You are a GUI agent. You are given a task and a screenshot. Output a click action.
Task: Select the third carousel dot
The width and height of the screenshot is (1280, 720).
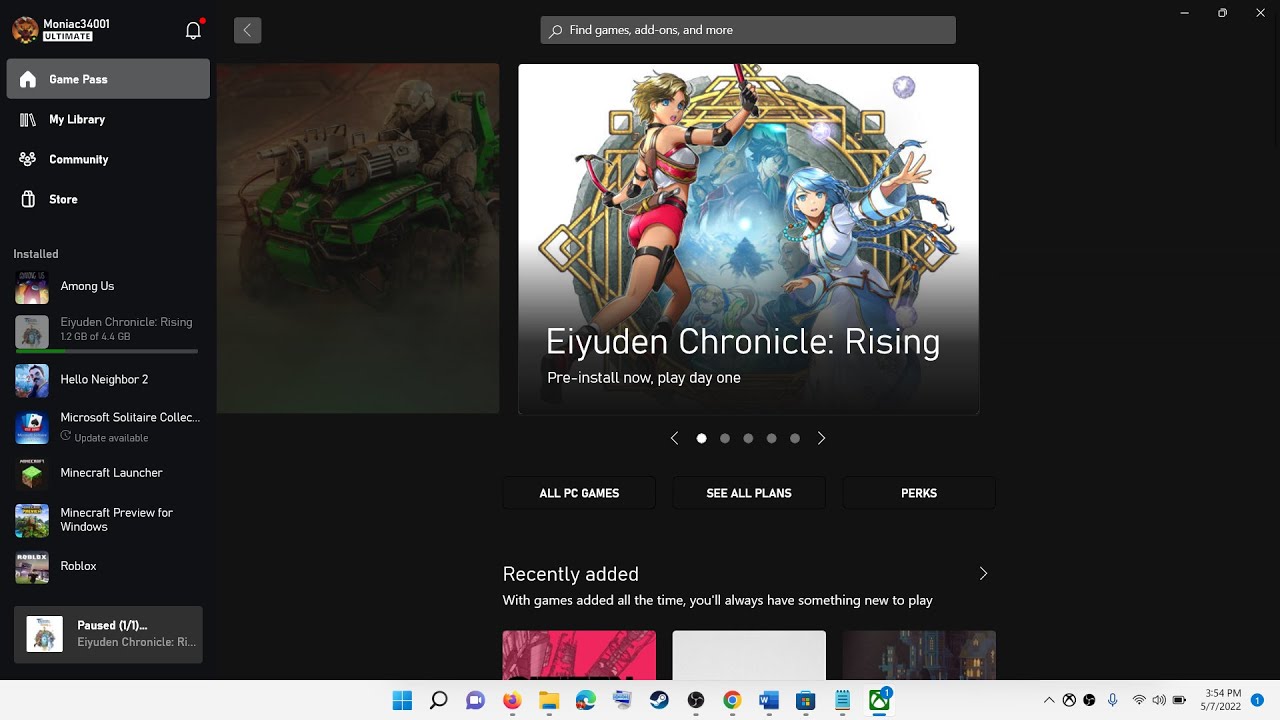[x=748, y=438]
